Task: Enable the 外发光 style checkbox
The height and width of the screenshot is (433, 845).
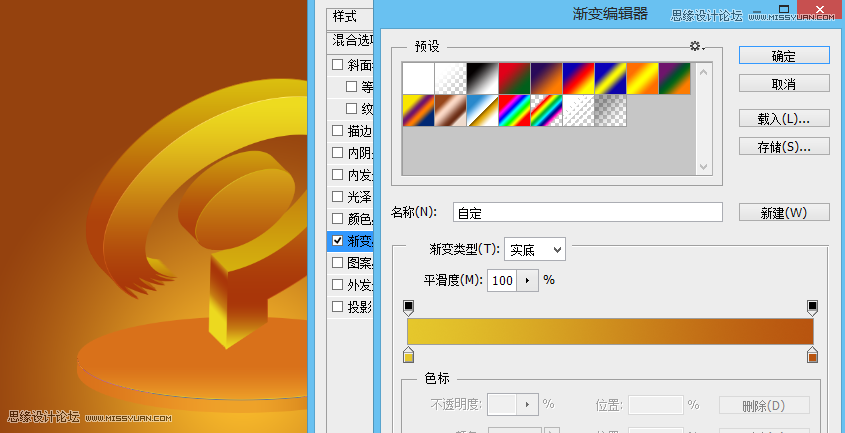Action: coord(337,284)
